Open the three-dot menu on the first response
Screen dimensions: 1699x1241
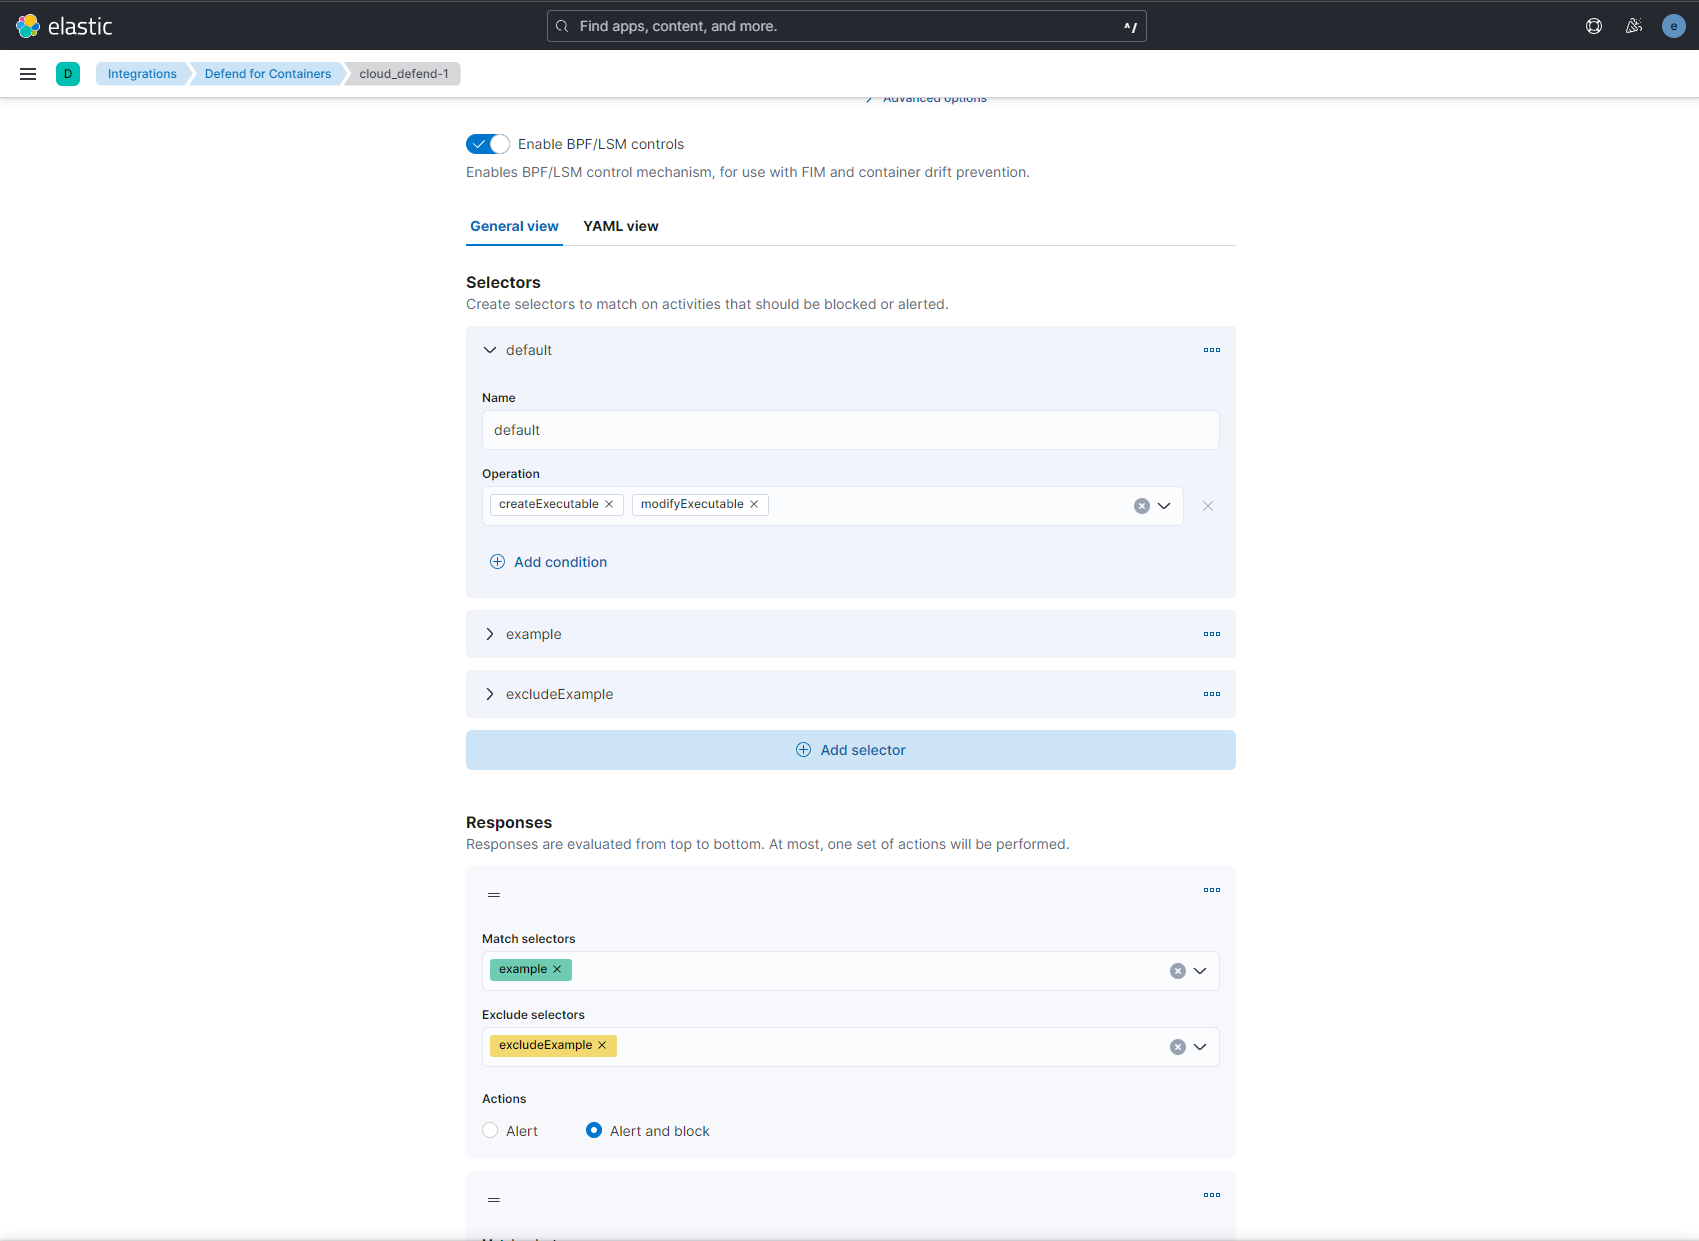pos(1211,889)
